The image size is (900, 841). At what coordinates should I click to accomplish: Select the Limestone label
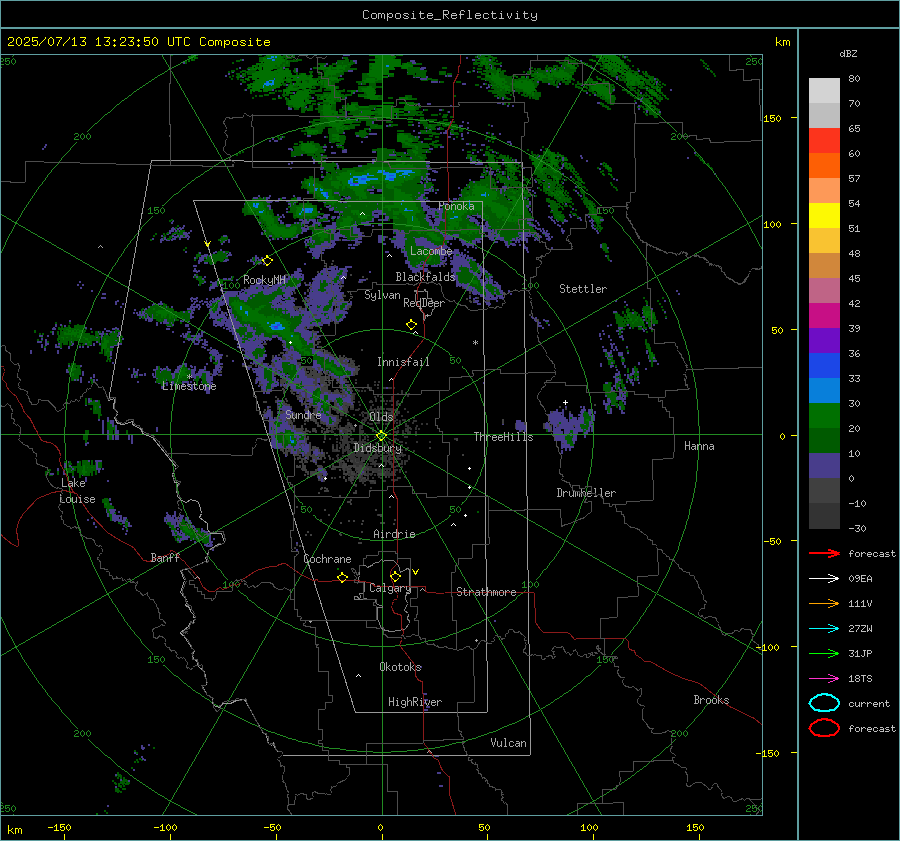pyautogui.click(x=189, y=386)
